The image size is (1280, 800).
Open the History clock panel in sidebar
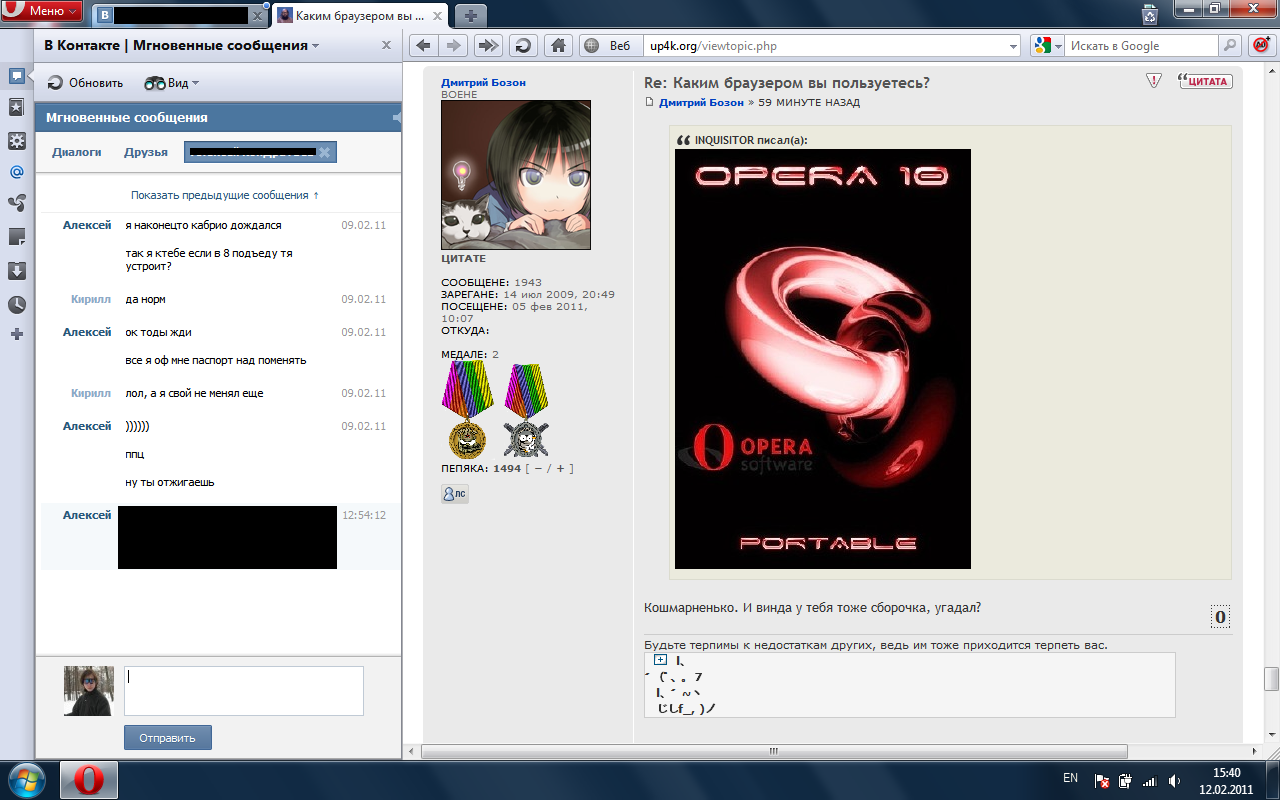(x=16, y=304)
